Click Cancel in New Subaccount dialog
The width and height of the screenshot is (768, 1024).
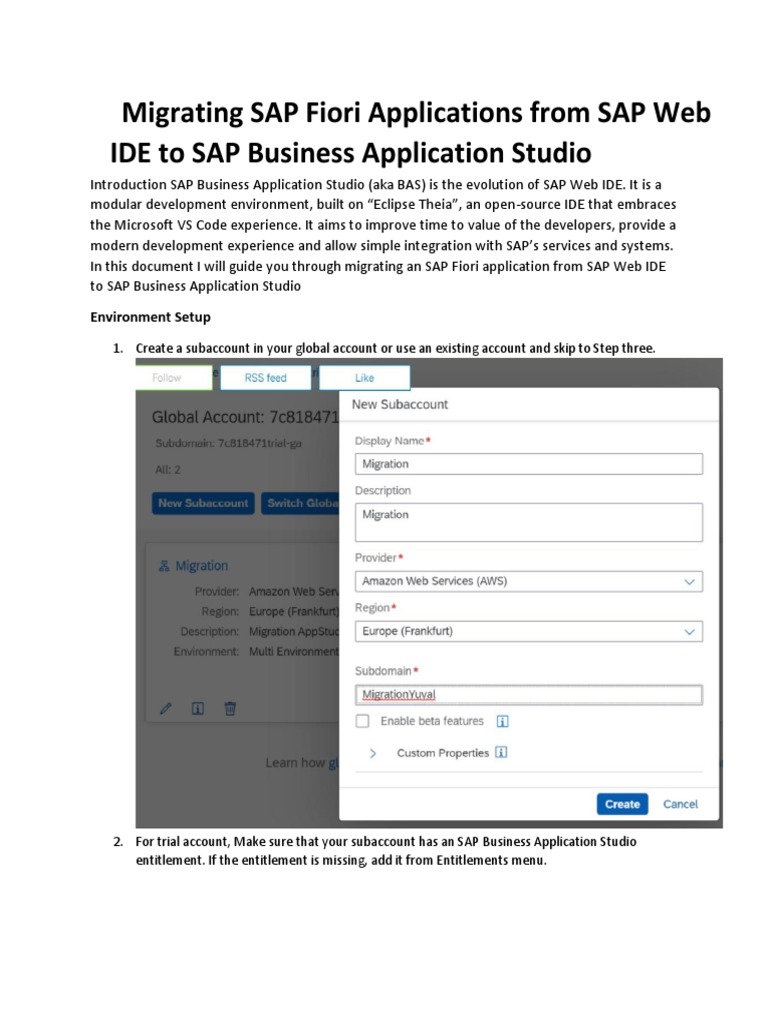tap(680, 804)
